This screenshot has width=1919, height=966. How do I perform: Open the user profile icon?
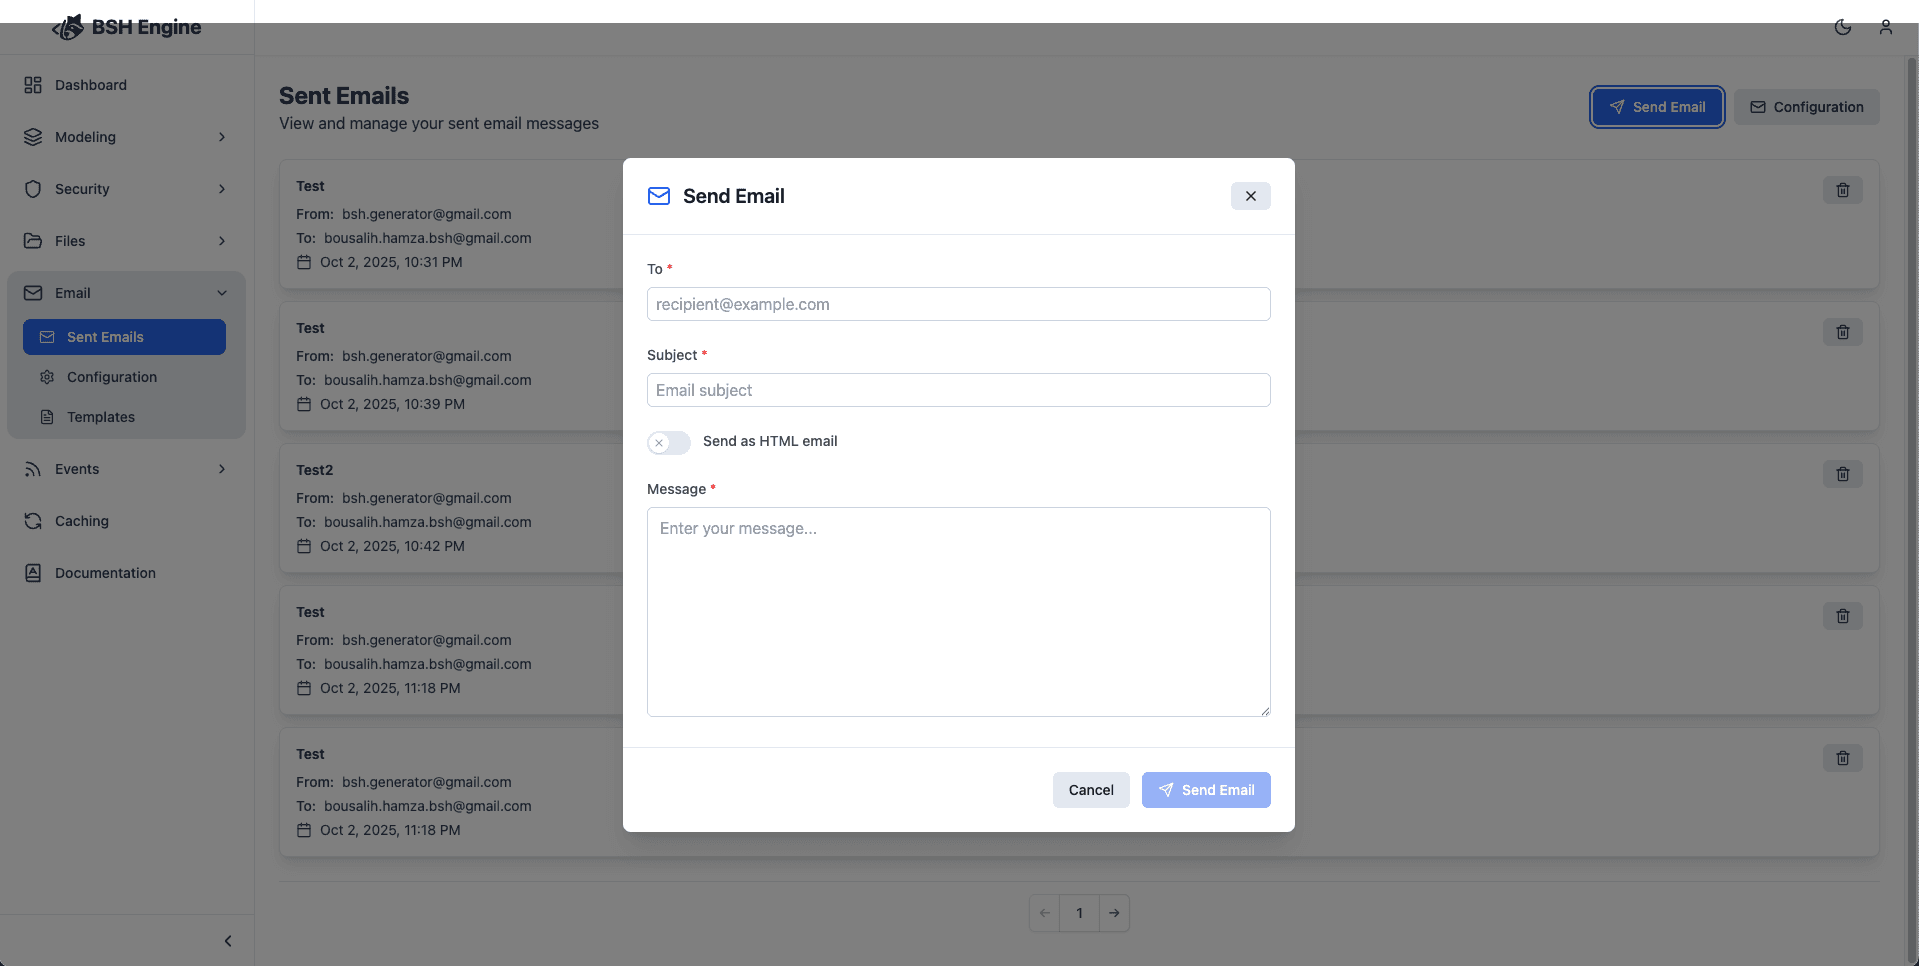(x=1885, y=27)
